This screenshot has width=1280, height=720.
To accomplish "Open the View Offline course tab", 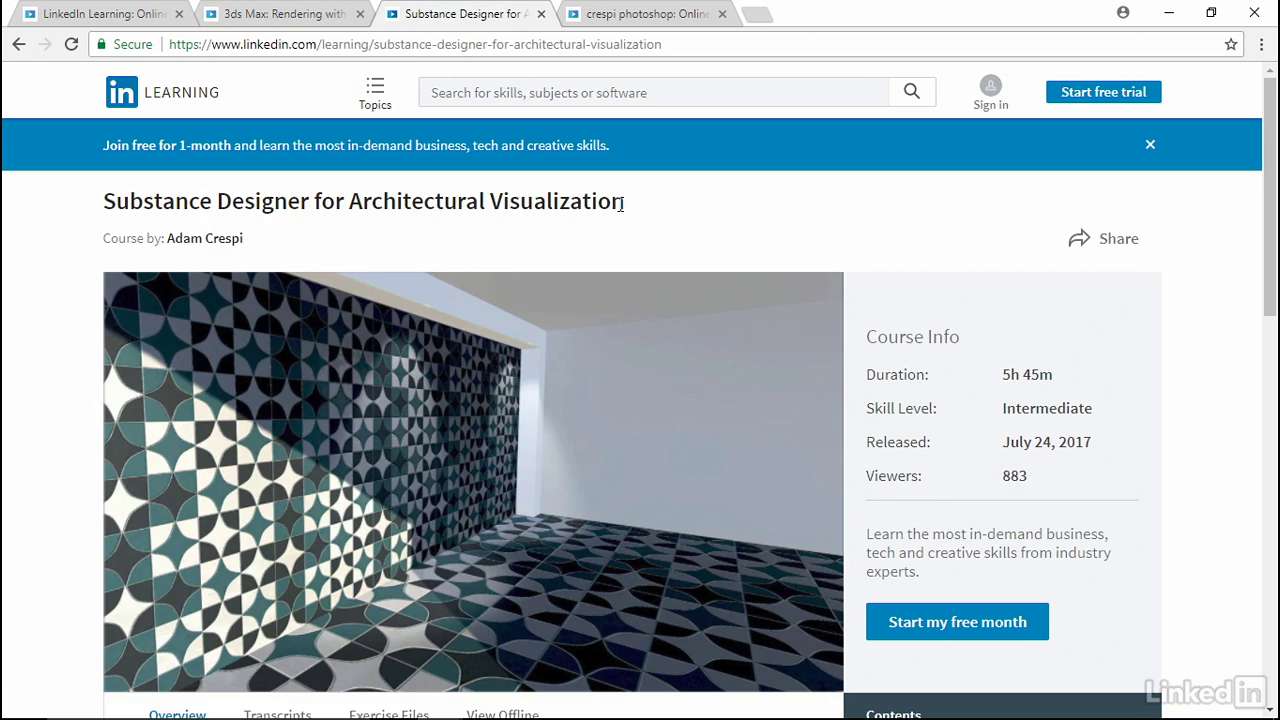I will (502, 714).
